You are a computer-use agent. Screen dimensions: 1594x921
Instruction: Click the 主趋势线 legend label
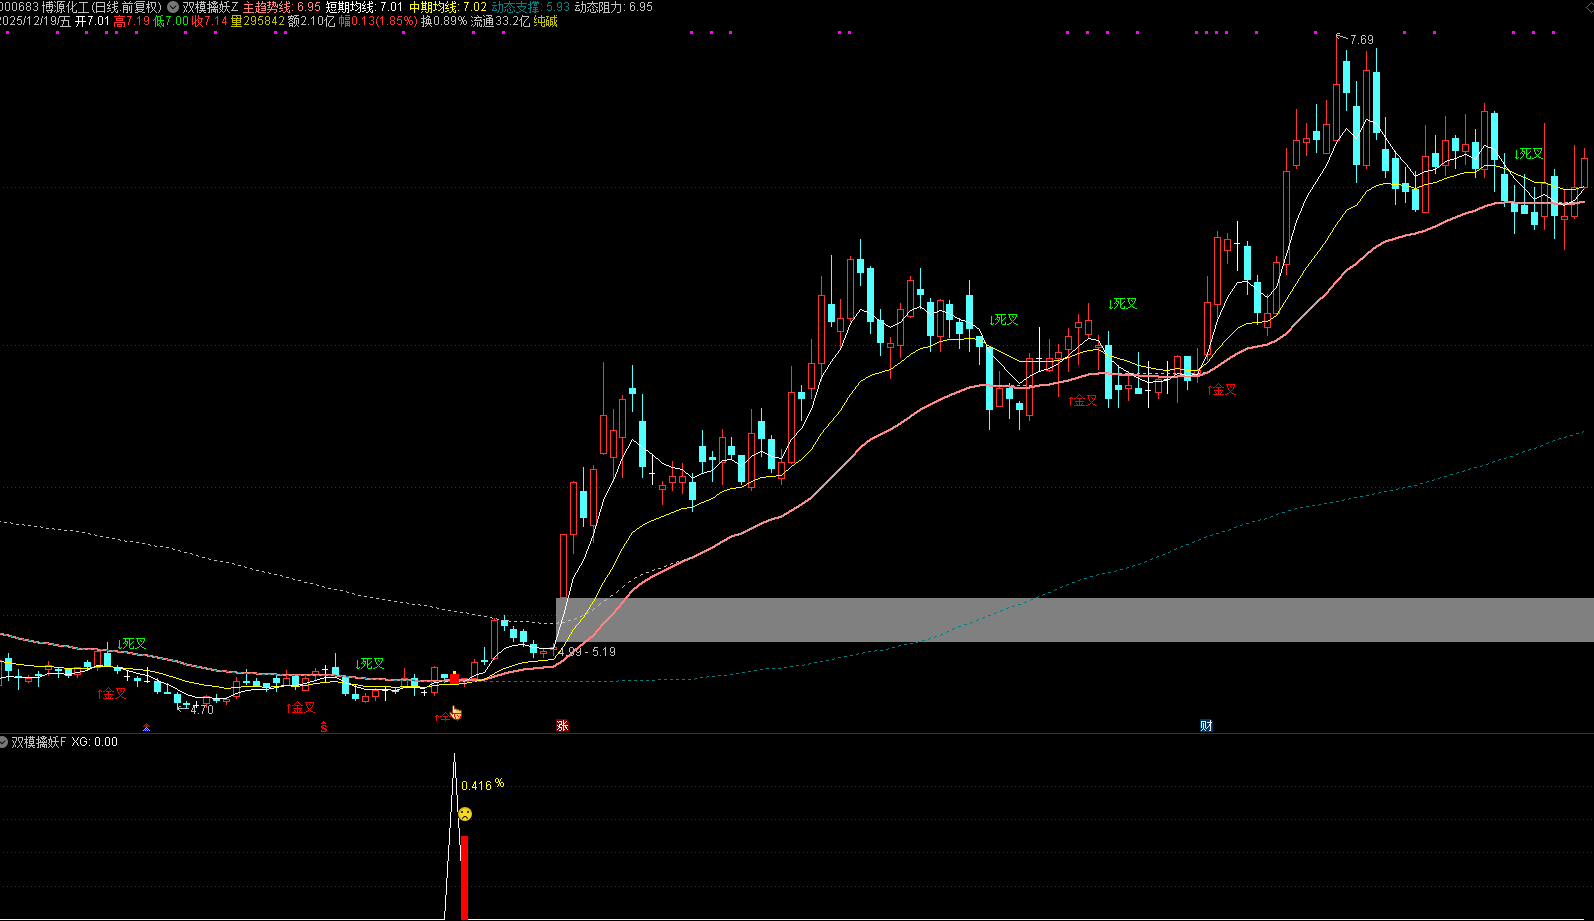point(268,7)
